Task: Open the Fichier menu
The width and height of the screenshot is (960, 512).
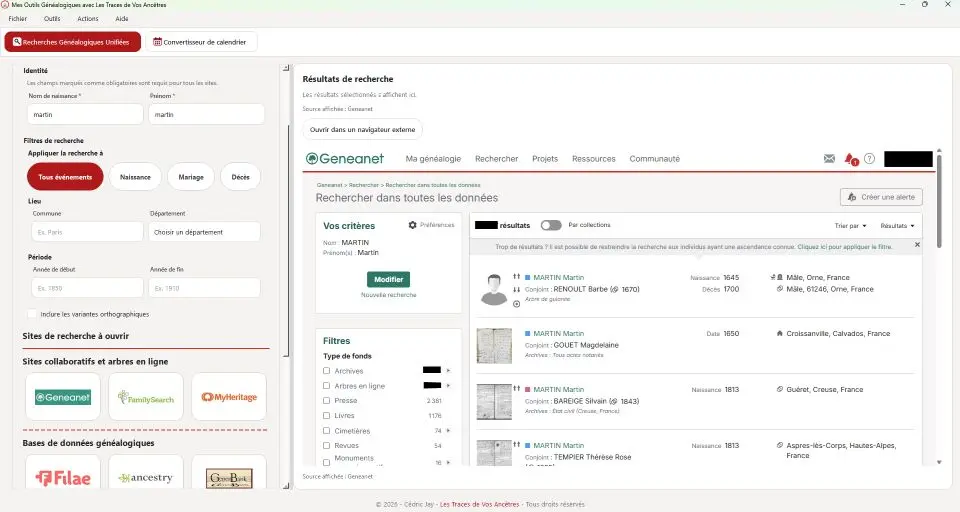Action: point(18,18)
